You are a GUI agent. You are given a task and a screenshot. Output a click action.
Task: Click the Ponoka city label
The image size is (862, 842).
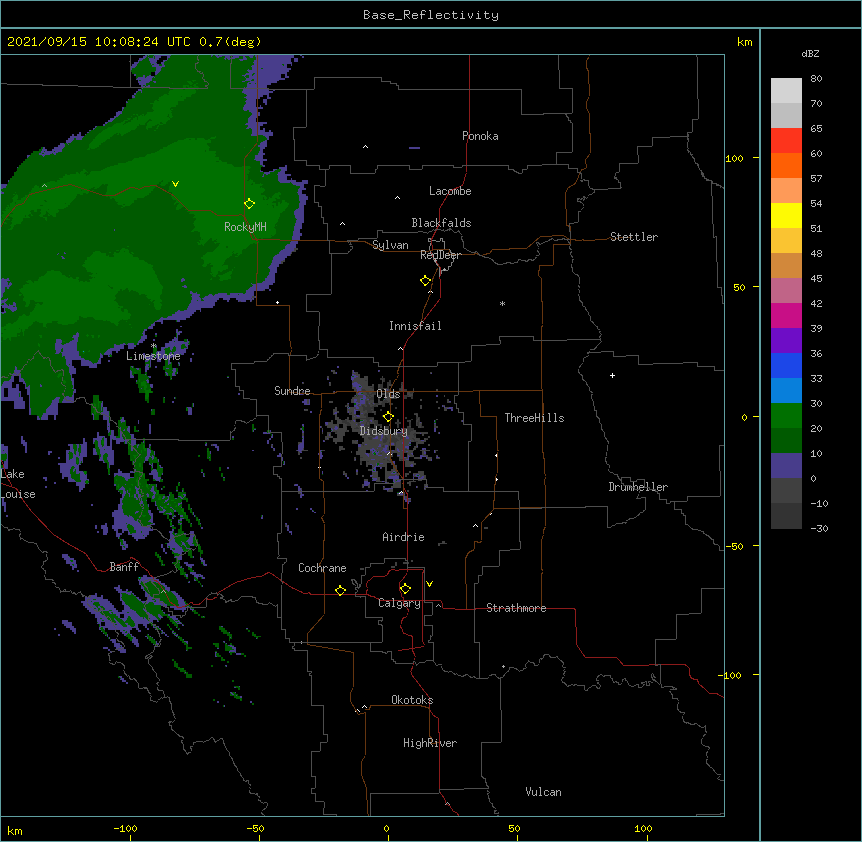(480, 136)
